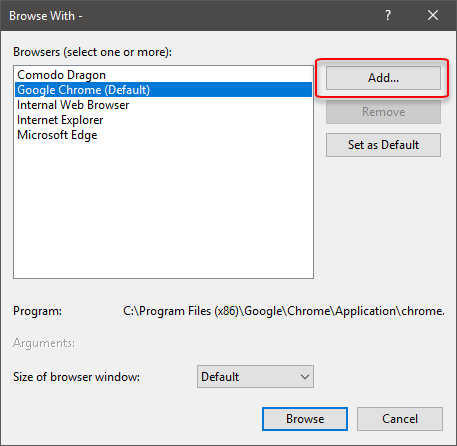The image size is (457, 446).
Task: Click the question mark help icon
Action: (388, 15)
